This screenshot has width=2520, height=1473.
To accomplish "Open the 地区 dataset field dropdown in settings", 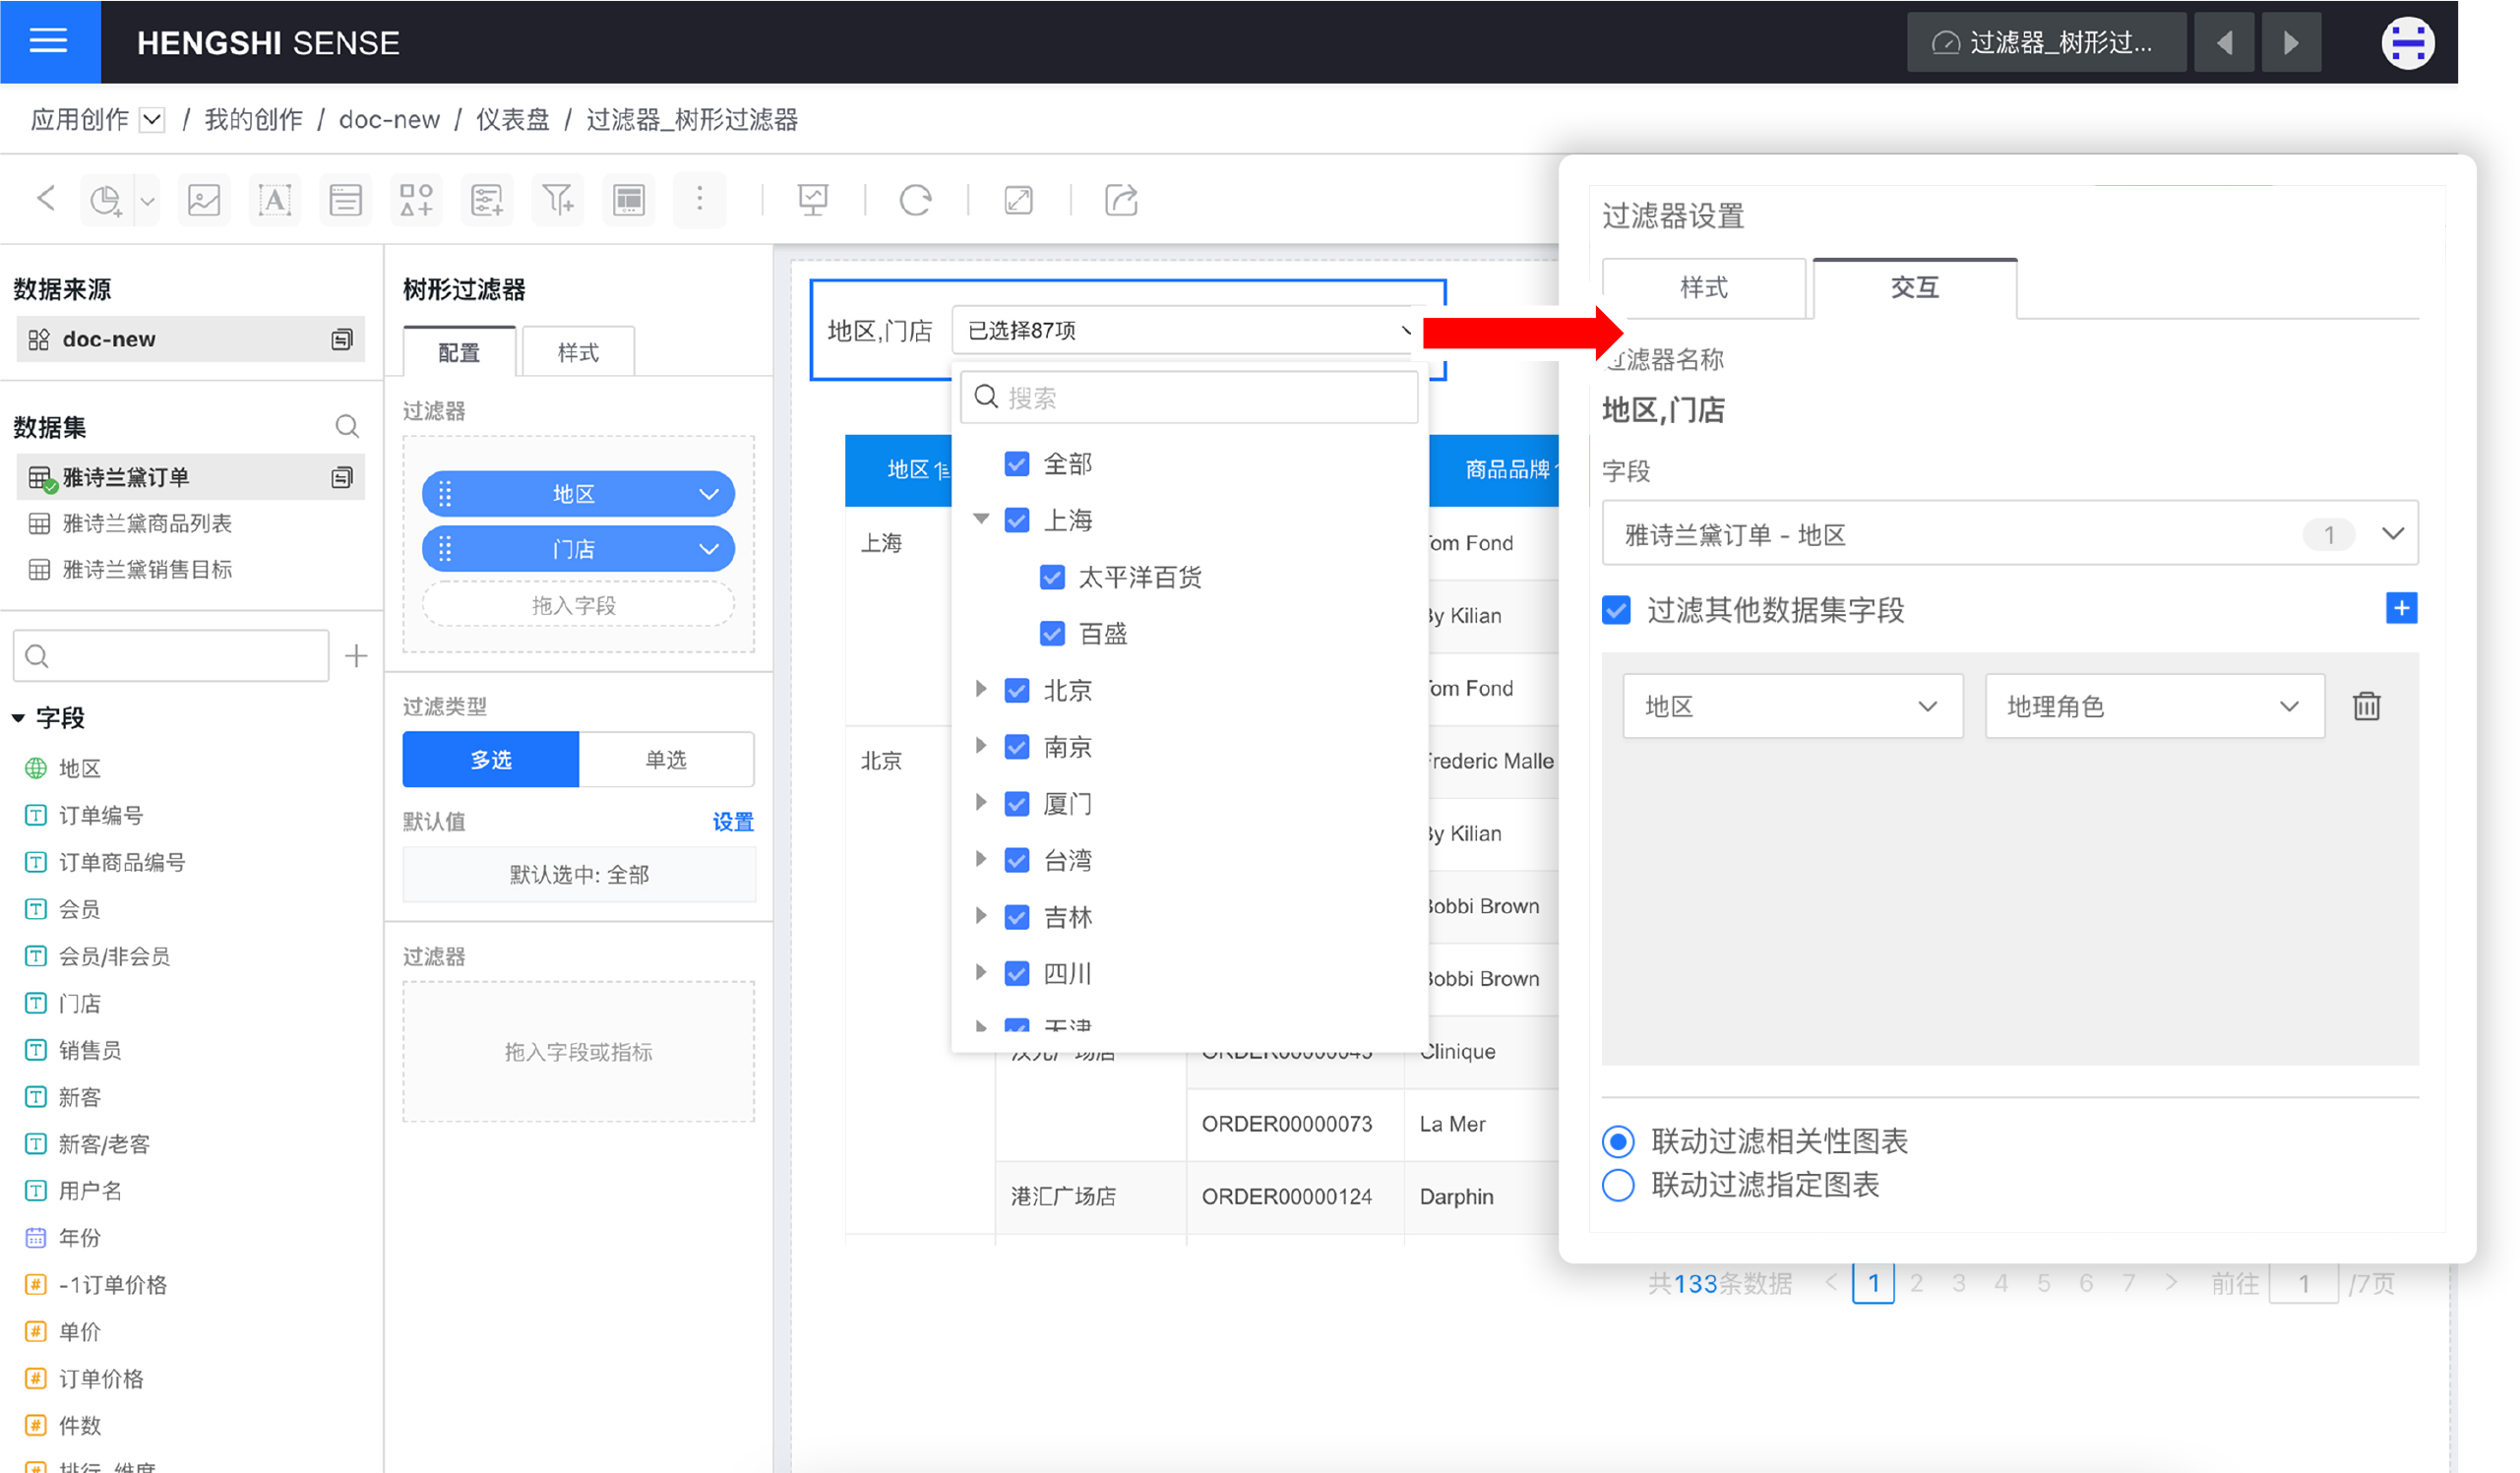I will [1792, 706].
